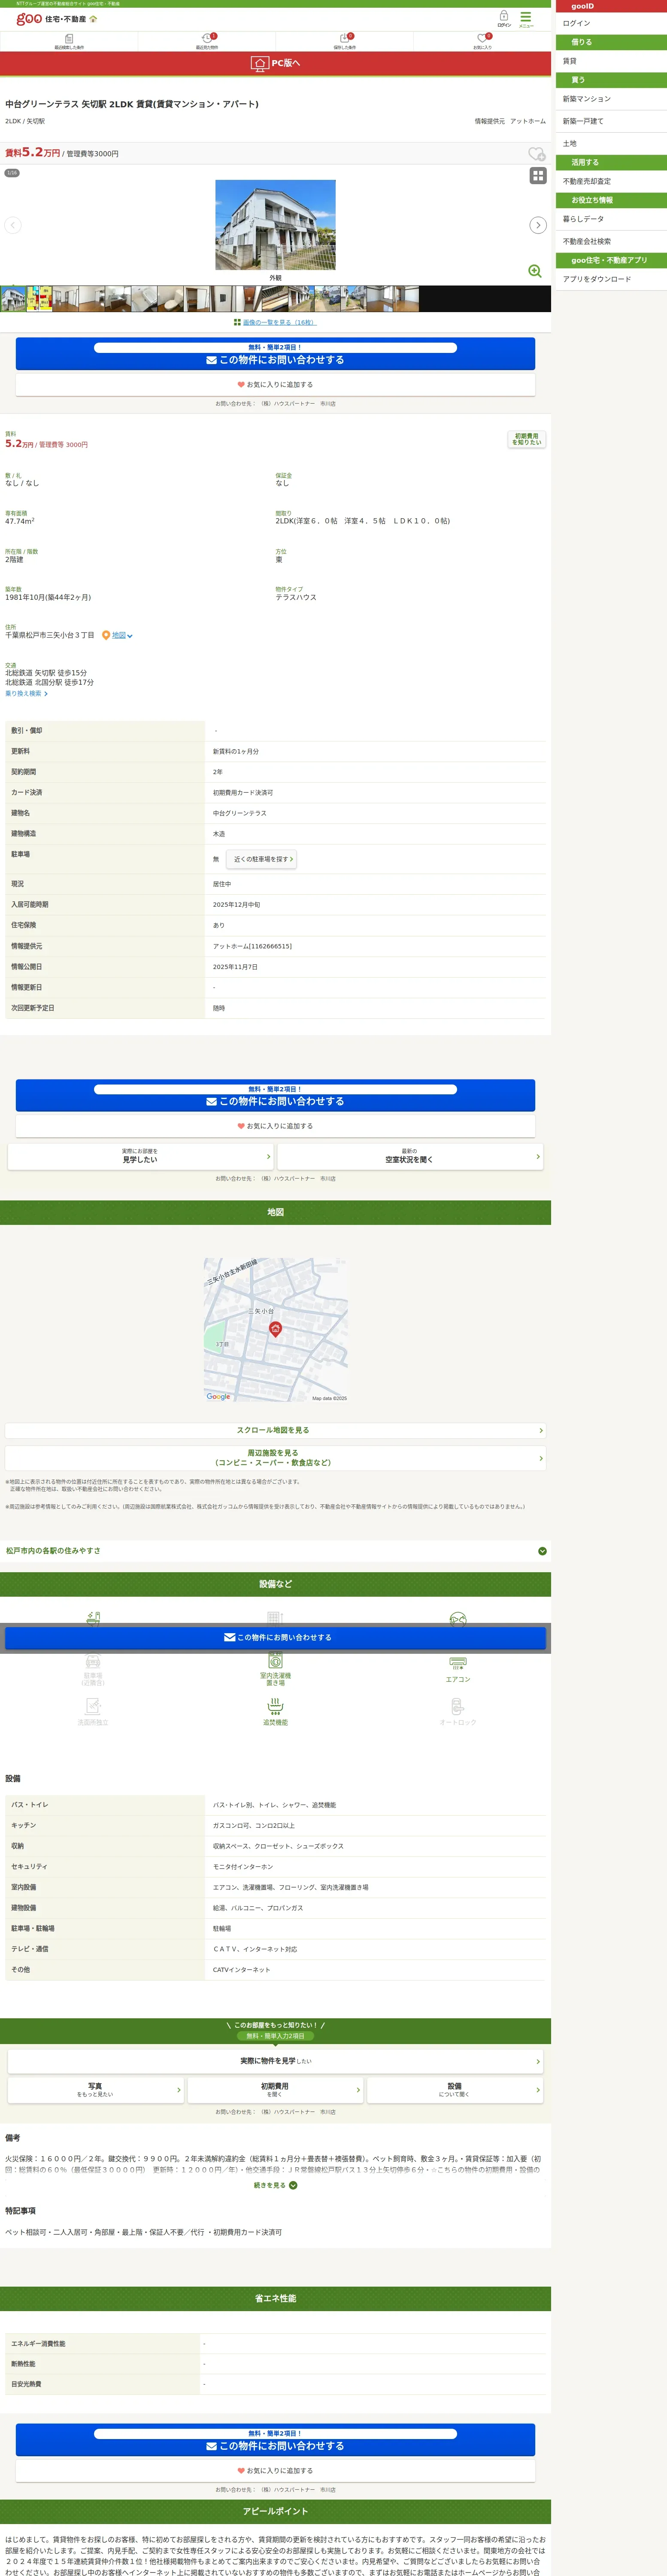
Task: Select 新築マンション in side menu
Action: click(x=611, y=99)
